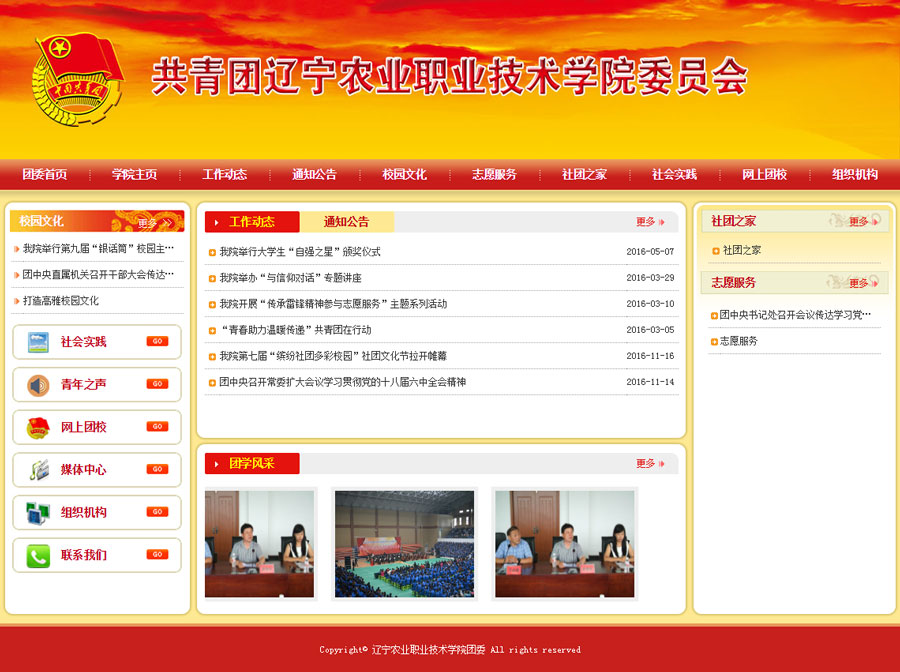Open the 团学风采 gymnasium assembly photo
The width and height of the screenshot is (900, 672).
coord(405,543)
